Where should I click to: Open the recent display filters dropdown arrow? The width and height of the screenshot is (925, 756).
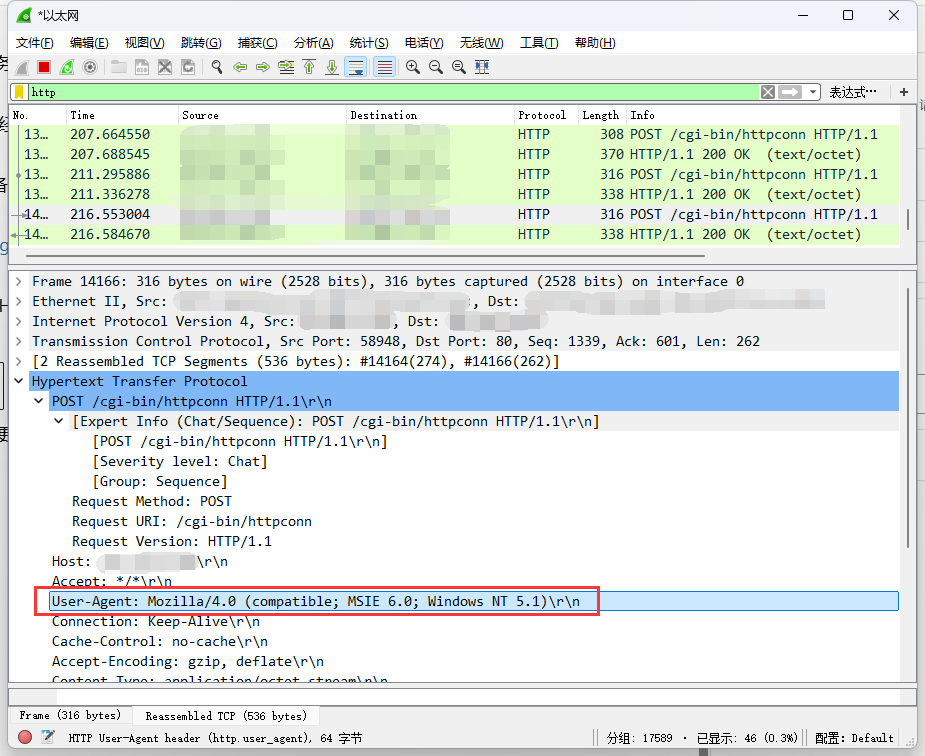(x=813, y=92)
